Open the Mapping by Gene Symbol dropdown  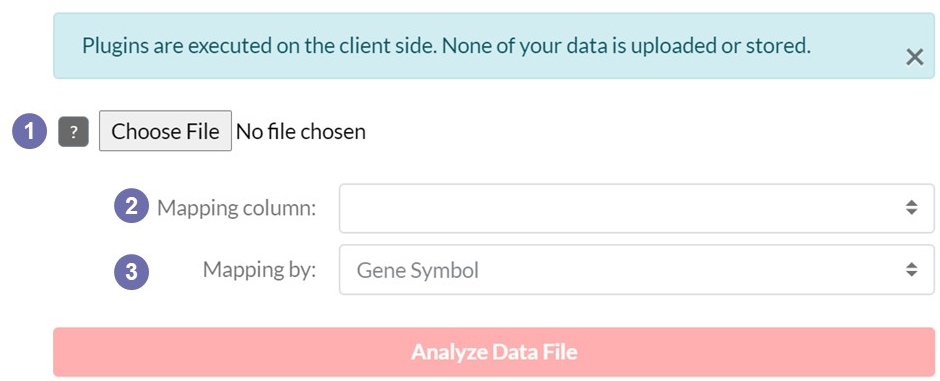(637, 270)
